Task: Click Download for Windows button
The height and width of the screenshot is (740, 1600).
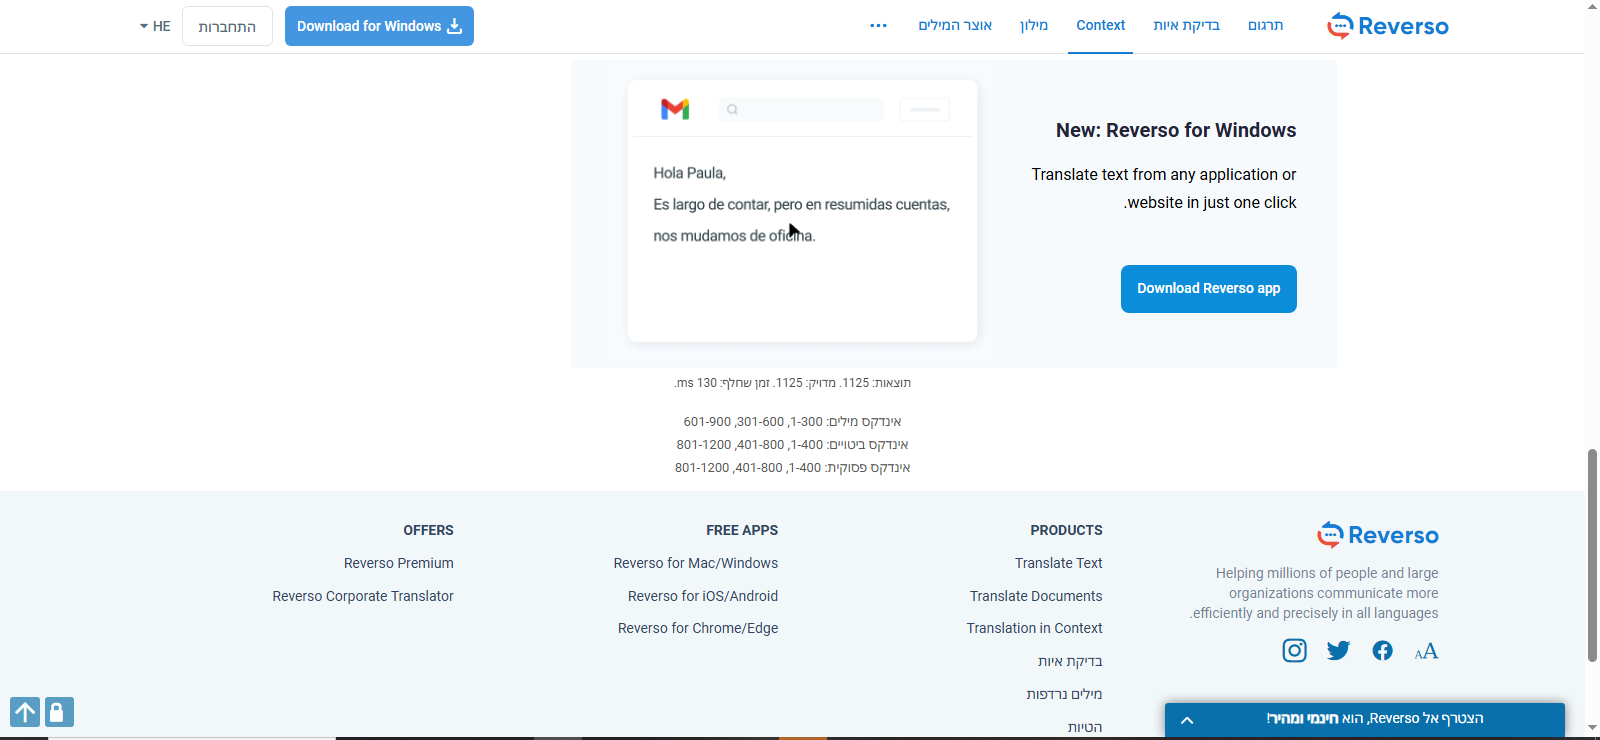Action: pyautogui.click(x=379, y=26)
